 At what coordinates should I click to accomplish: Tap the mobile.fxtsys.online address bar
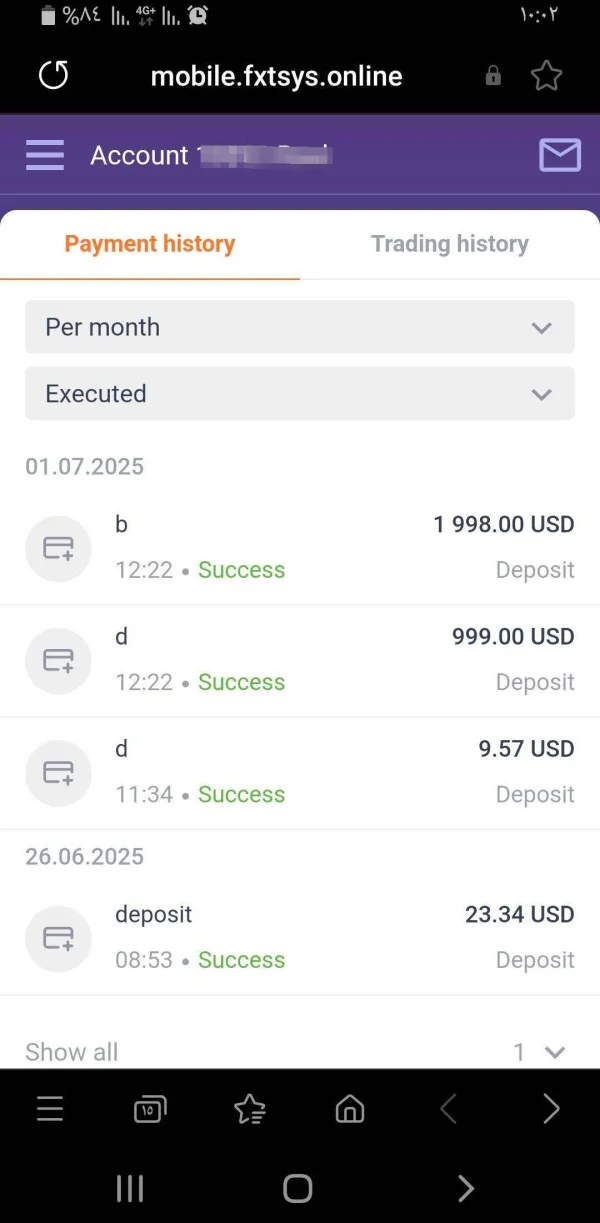coord(276,76)
